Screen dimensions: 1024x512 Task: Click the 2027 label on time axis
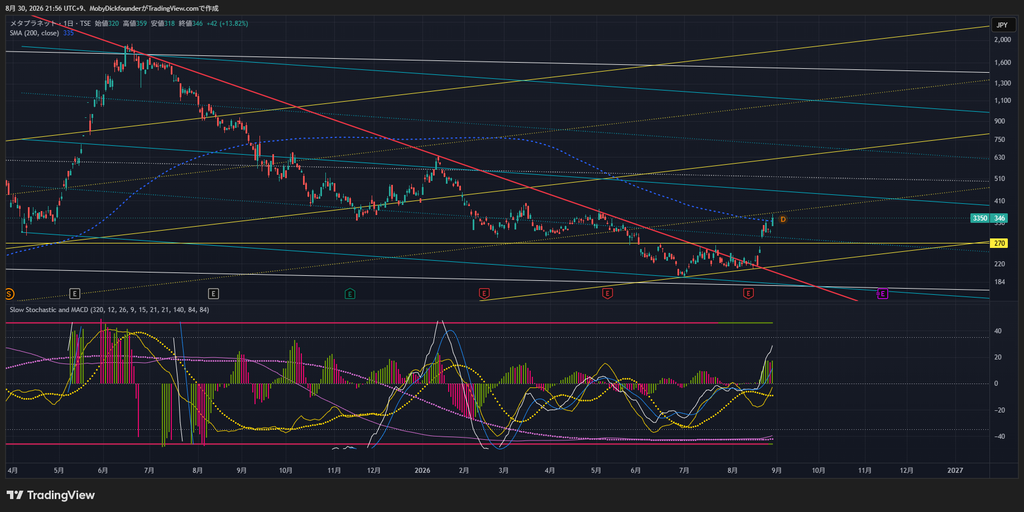(955, 470)
